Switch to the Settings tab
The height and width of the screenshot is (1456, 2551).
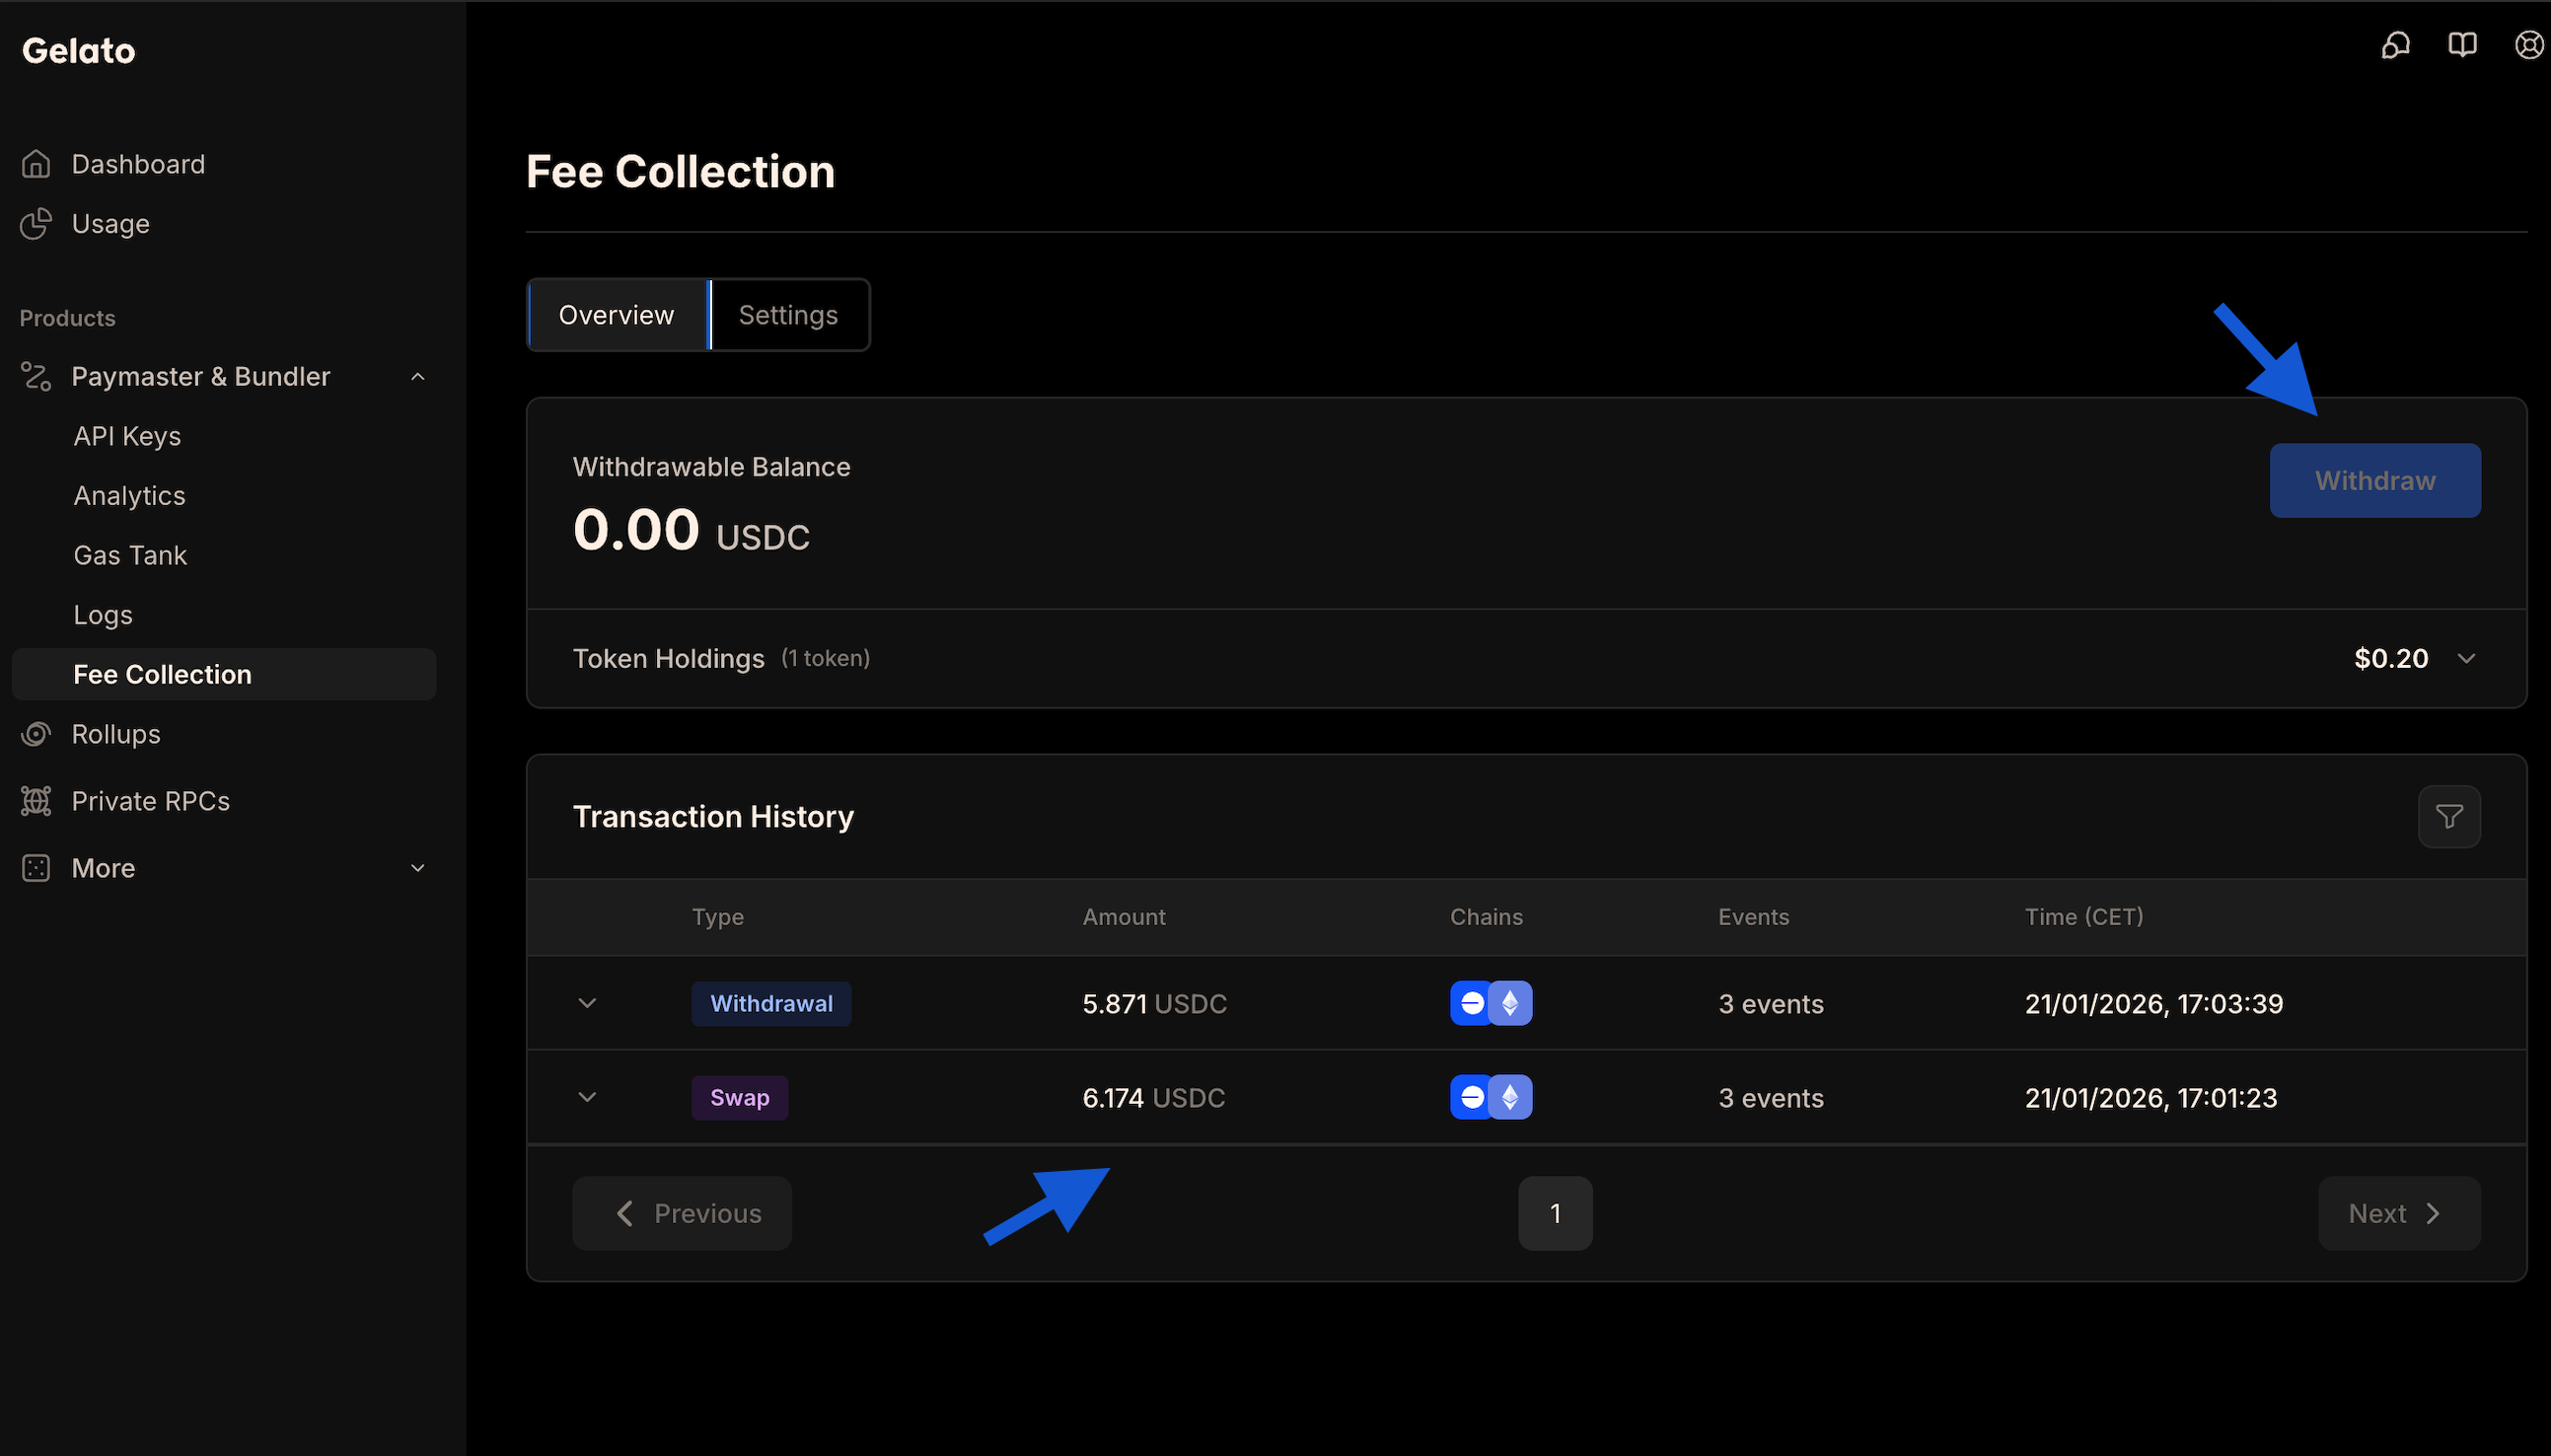pyautogui.click(x=788, y=314)
